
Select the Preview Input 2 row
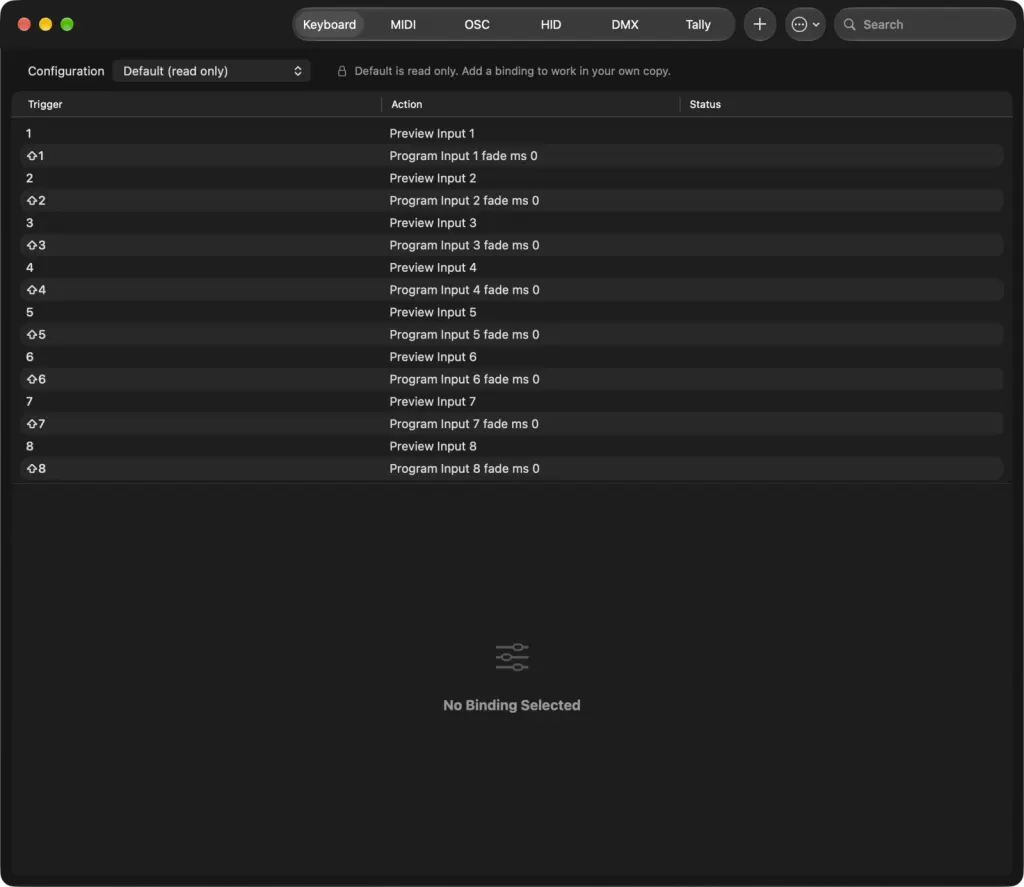pyautogui.click(x=511, y=178)
